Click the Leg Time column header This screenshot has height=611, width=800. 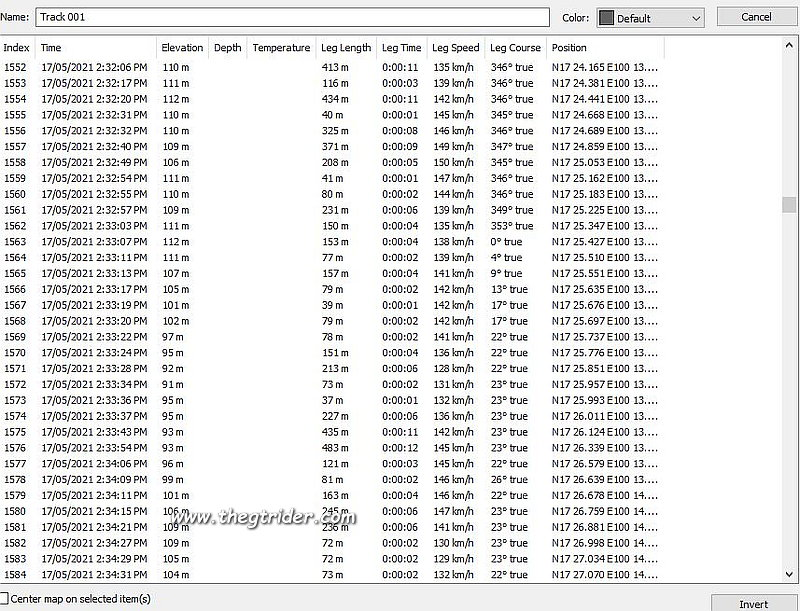(402, 48)
